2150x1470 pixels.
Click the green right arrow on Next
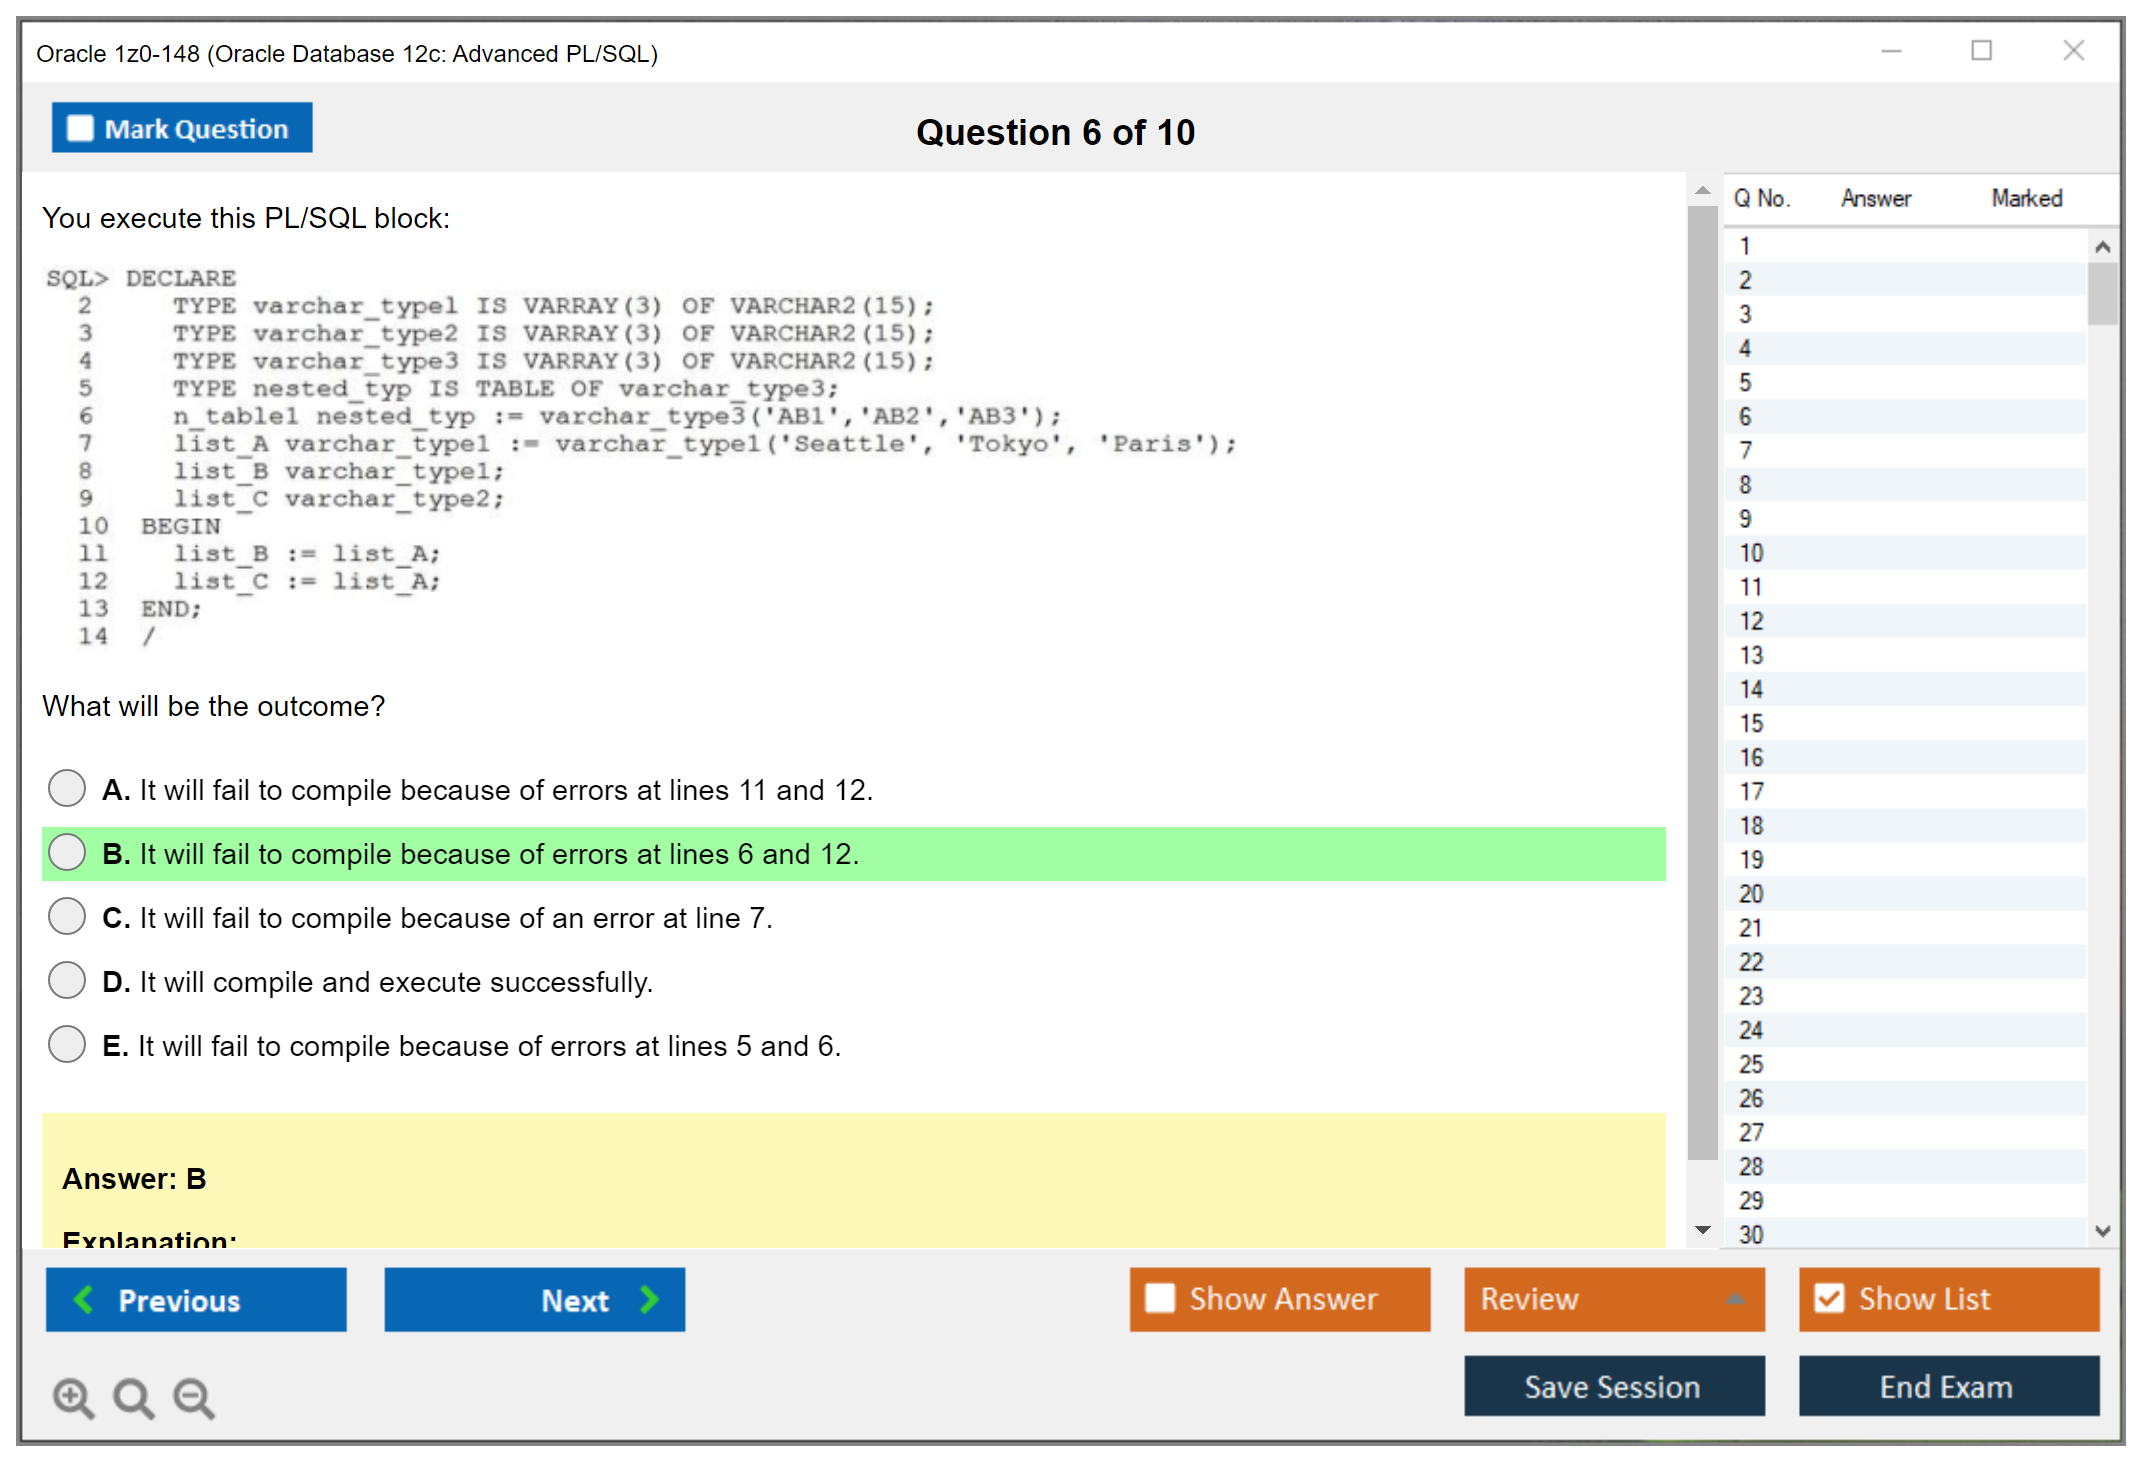[x=649, y=1299]
